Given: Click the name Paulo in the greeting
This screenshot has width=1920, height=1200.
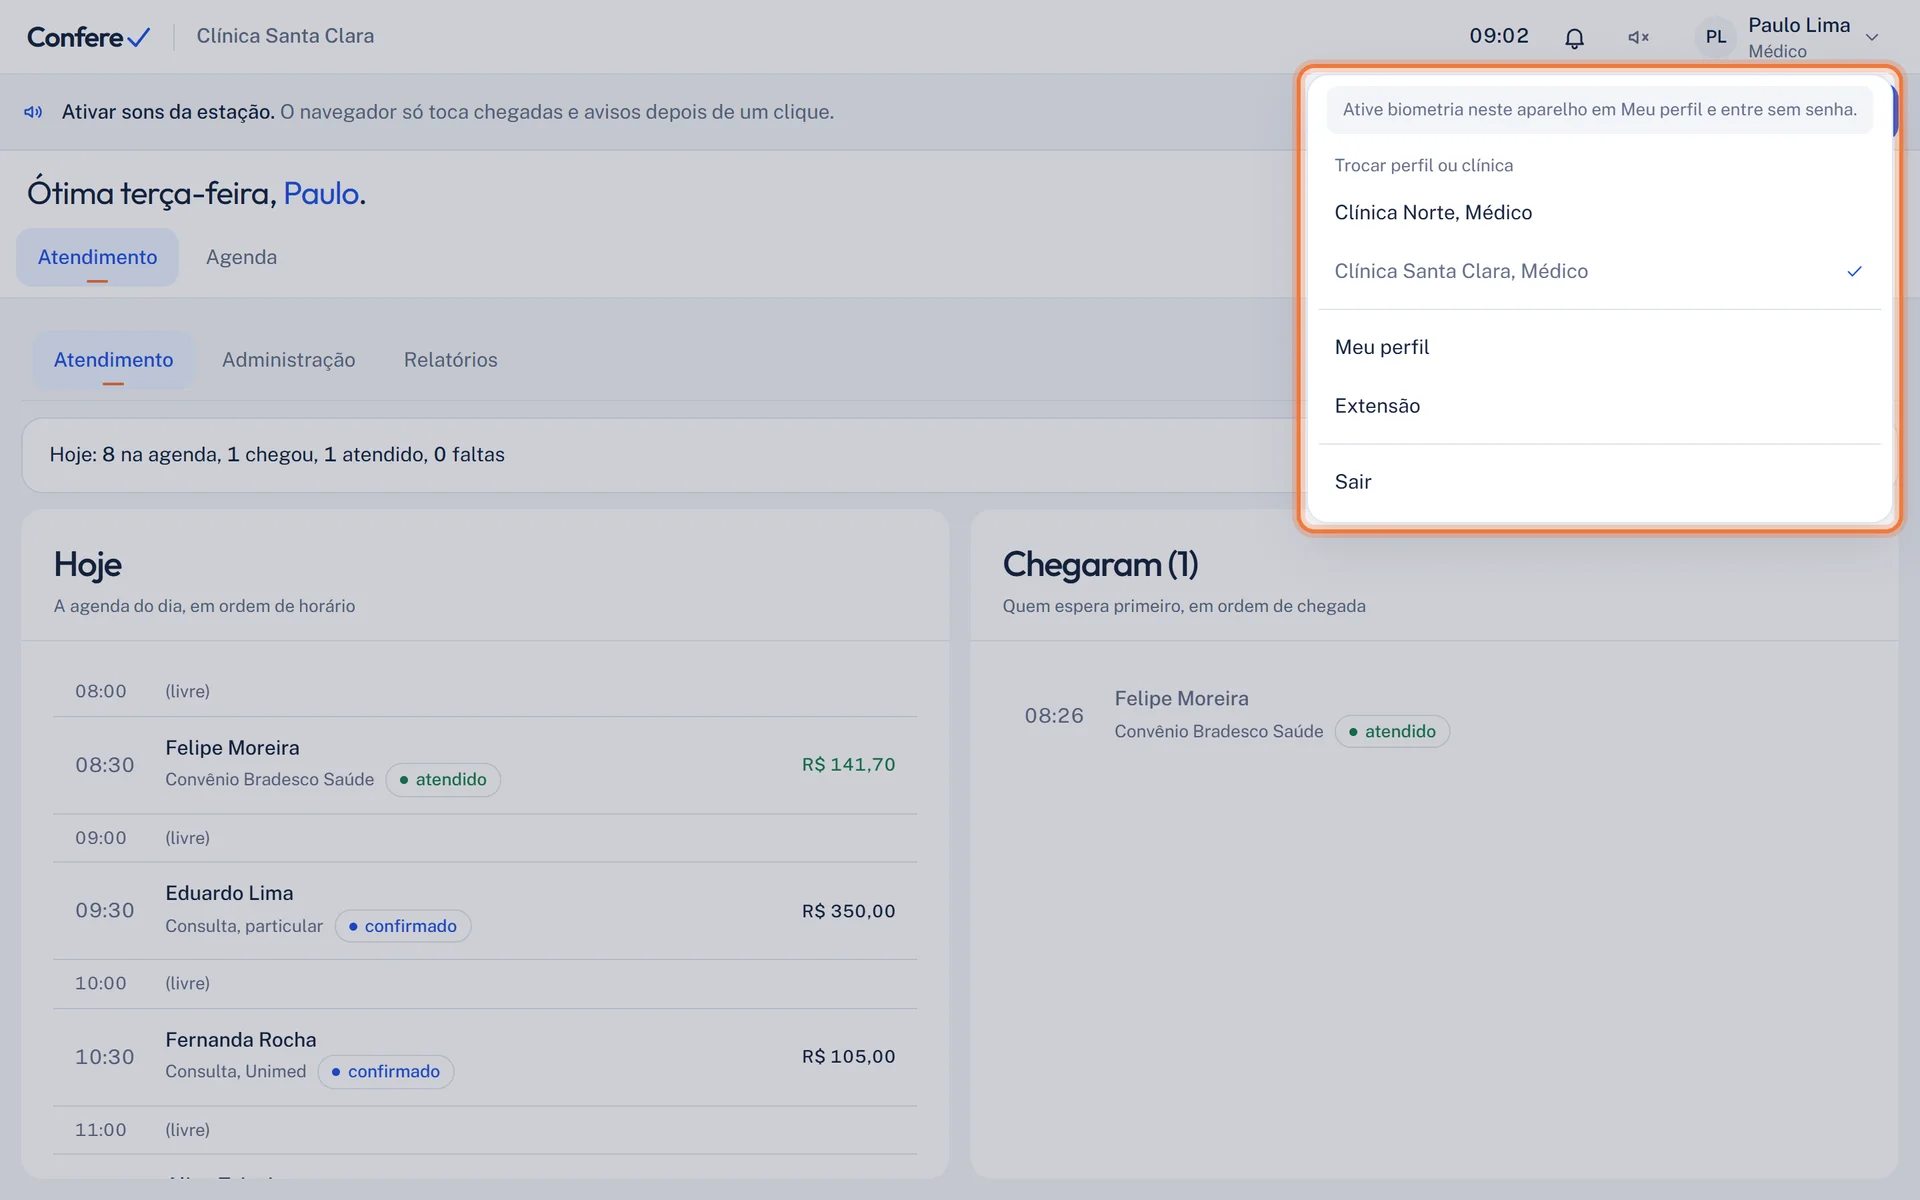Looking at the screenshot, I should (x=321, y=193).
